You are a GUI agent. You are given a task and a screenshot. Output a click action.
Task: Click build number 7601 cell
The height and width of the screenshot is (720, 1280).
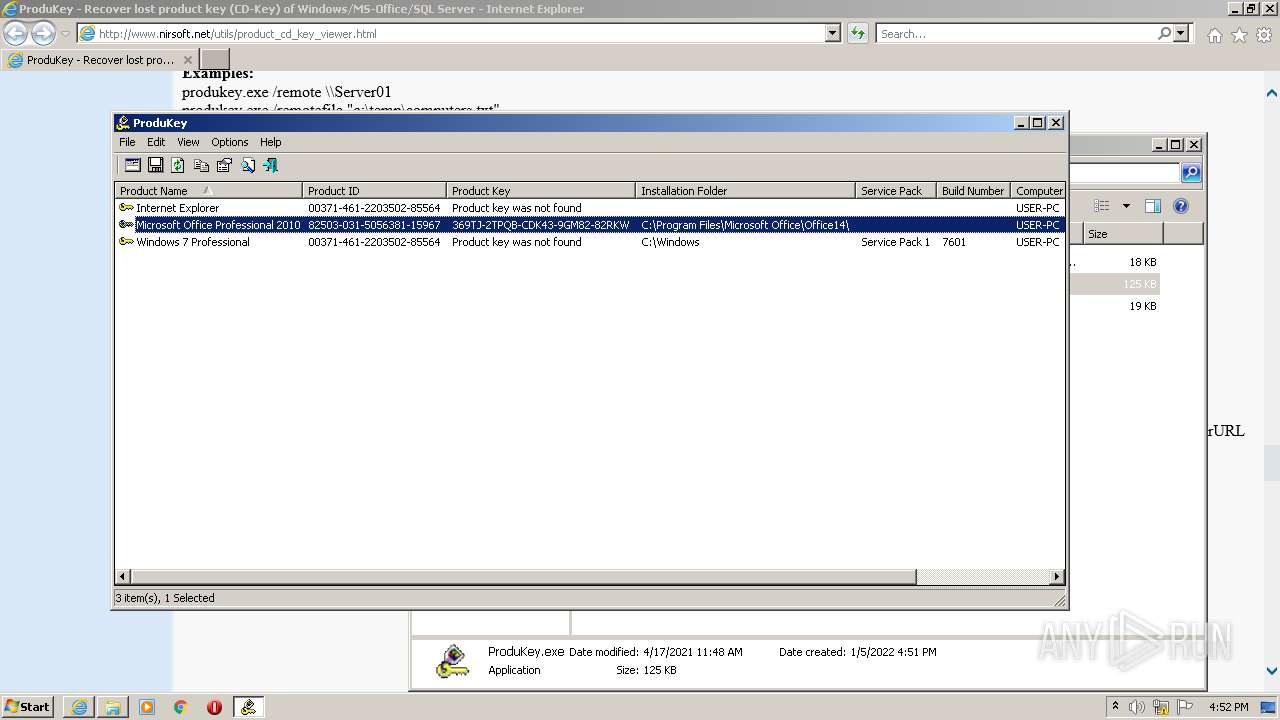coord(954,242)
